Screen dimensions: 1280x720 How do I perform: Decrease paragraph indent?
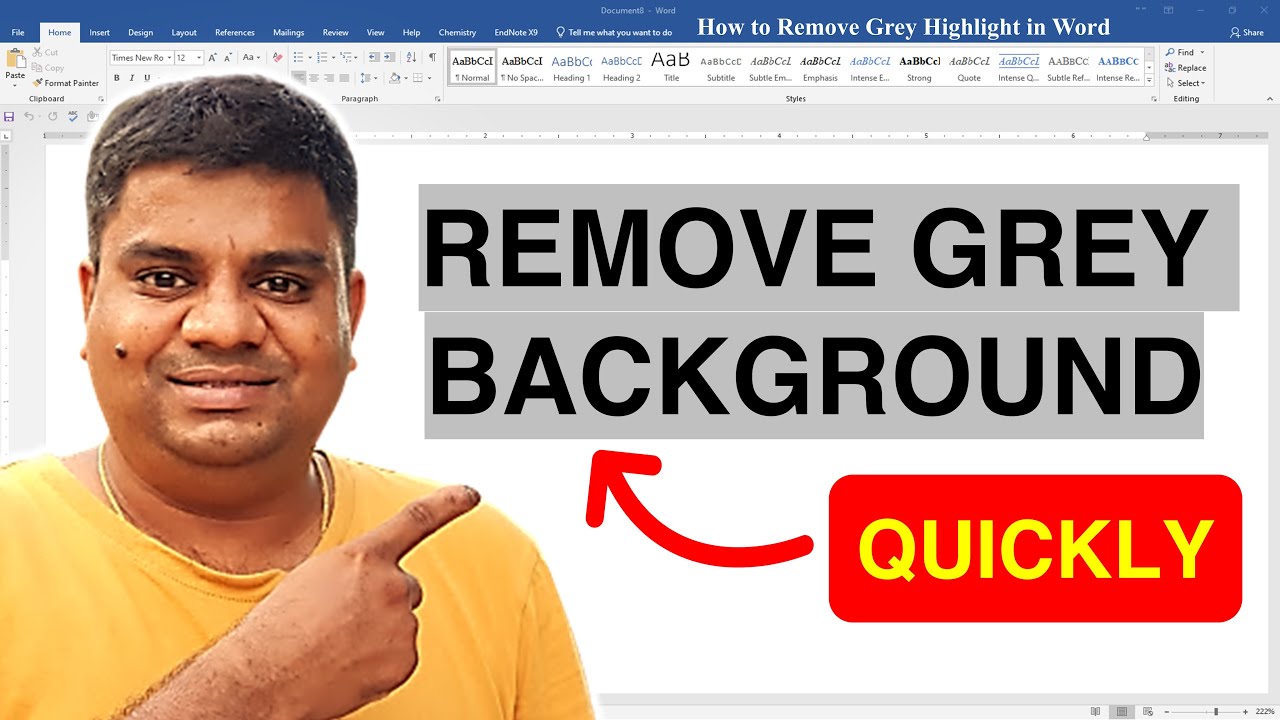[x=373, y=58]
